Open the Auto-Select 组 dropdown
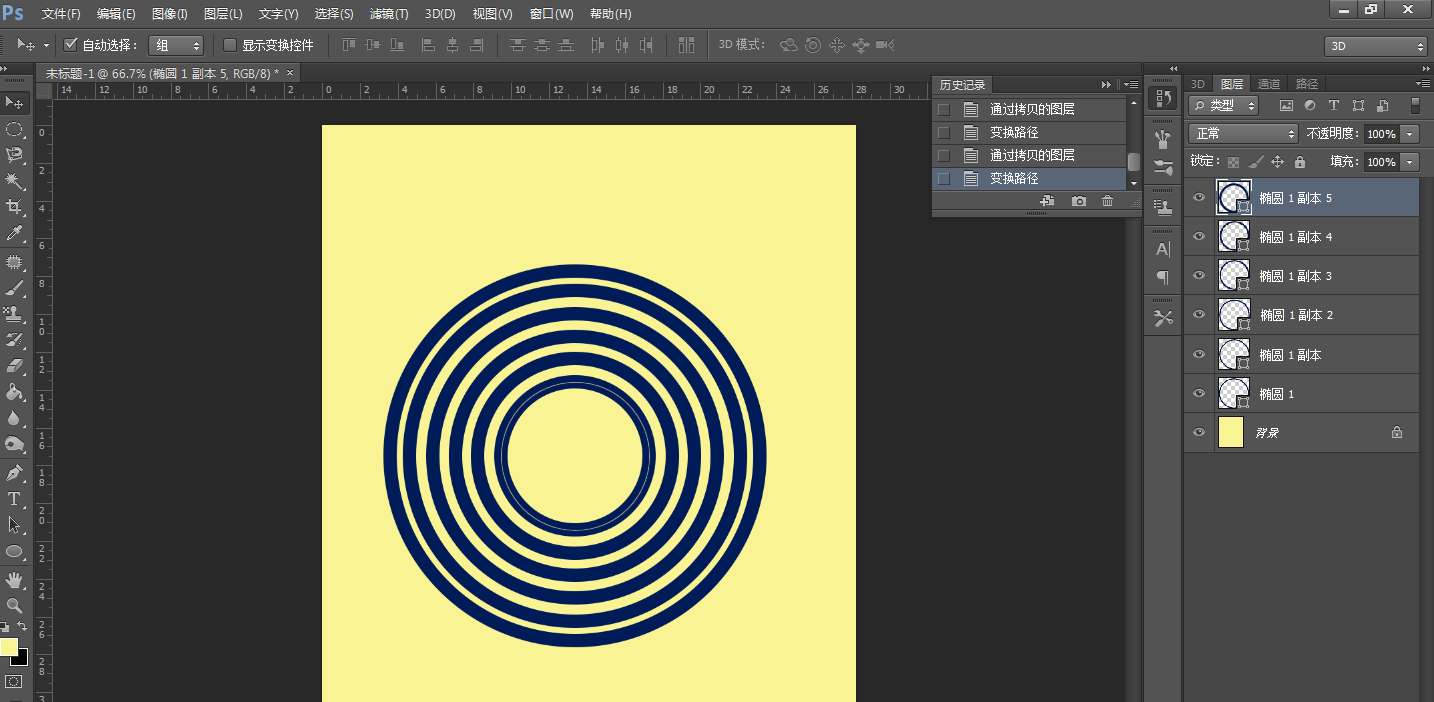The width and height of the screenshot is (1434, 702). pyautogui.click(x=176, y=45)
